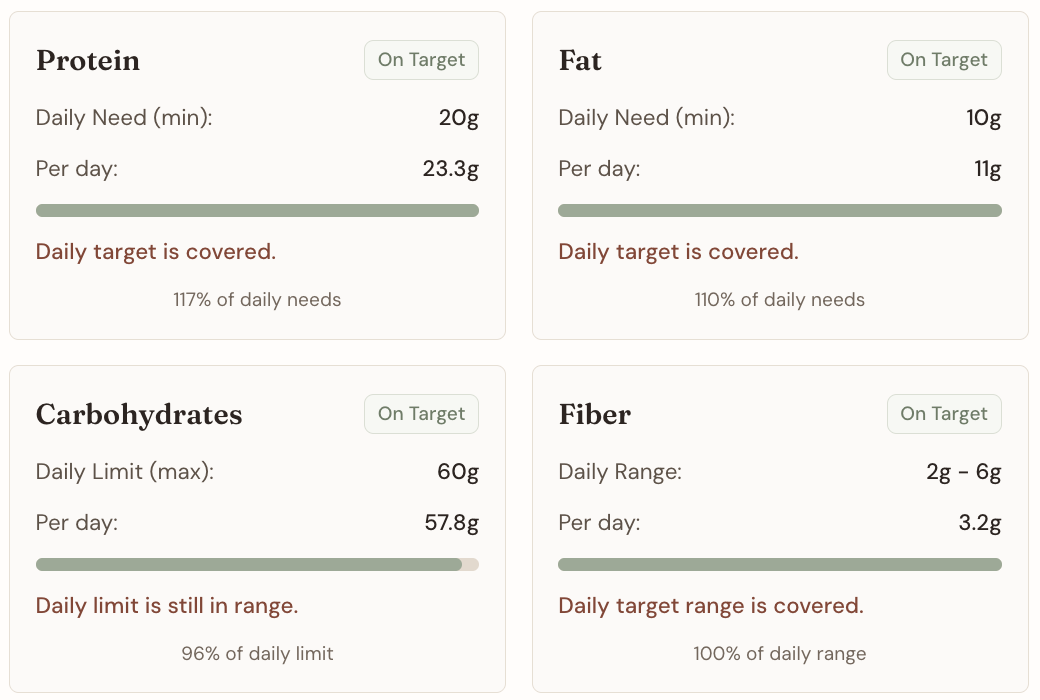The image size is (1040, 700).
Task: Click the 23.3g protein per day value
Action: click(452, 168)
